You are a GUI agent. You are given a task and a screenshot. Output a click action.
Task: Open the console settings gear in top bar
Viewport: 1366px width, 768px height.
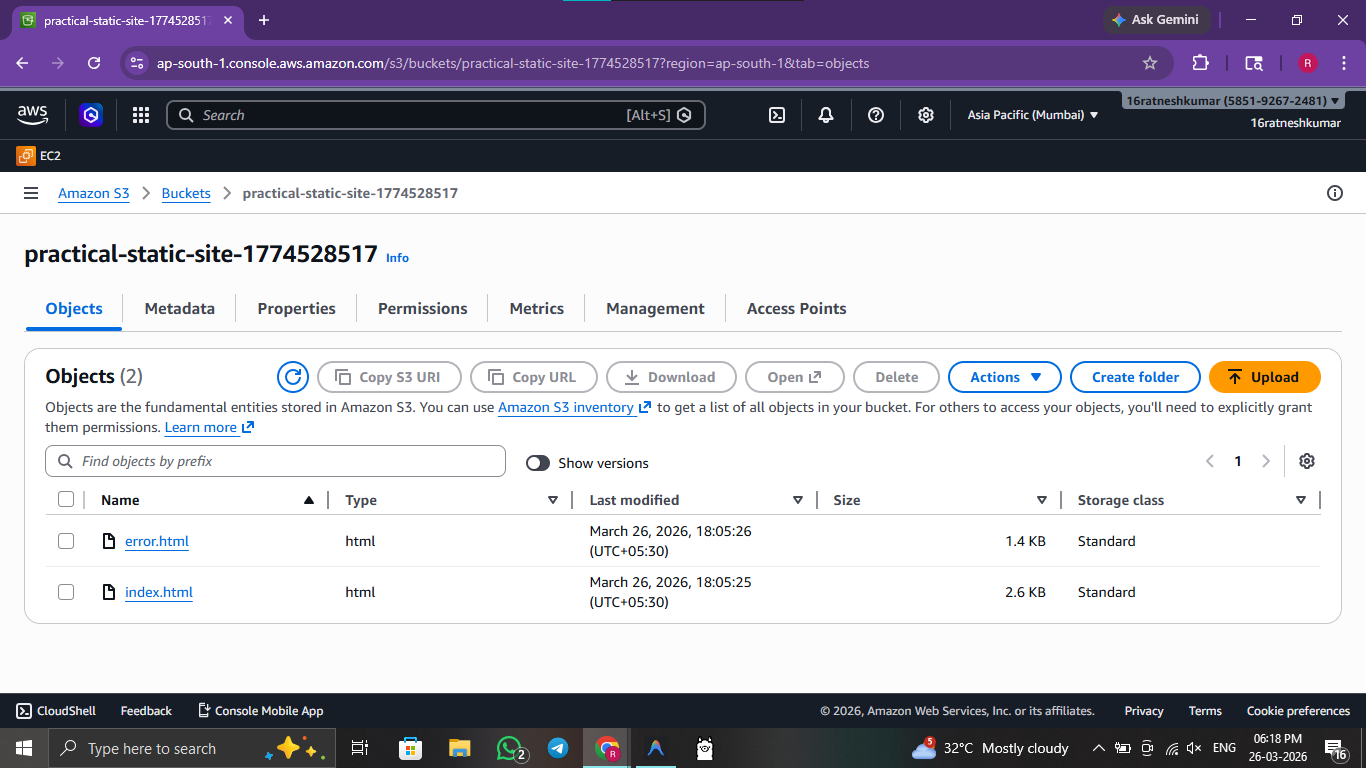[x=926, y=115]
